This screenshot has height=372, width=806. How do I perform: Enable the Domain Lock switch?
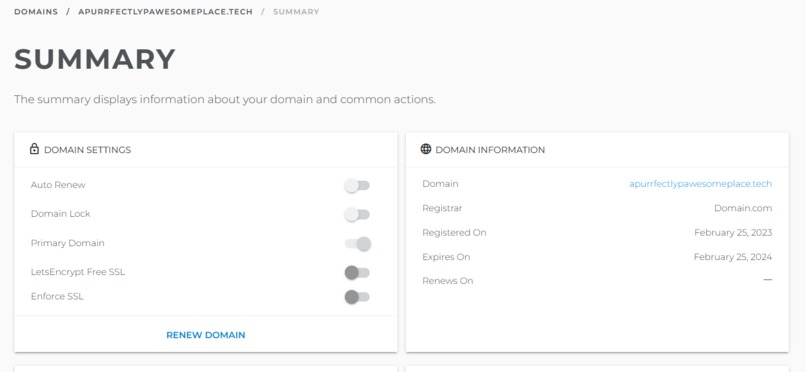(x=357, y=214)
